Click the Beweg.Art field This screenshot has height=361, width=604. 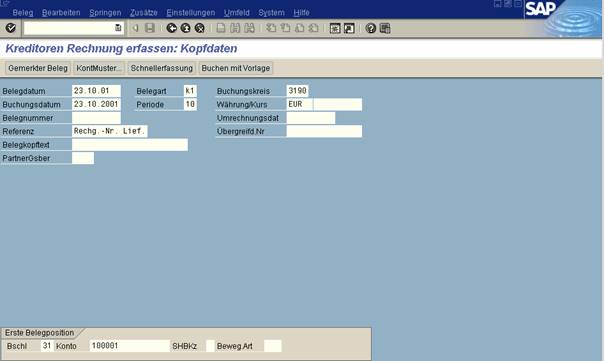click(273, 346)
